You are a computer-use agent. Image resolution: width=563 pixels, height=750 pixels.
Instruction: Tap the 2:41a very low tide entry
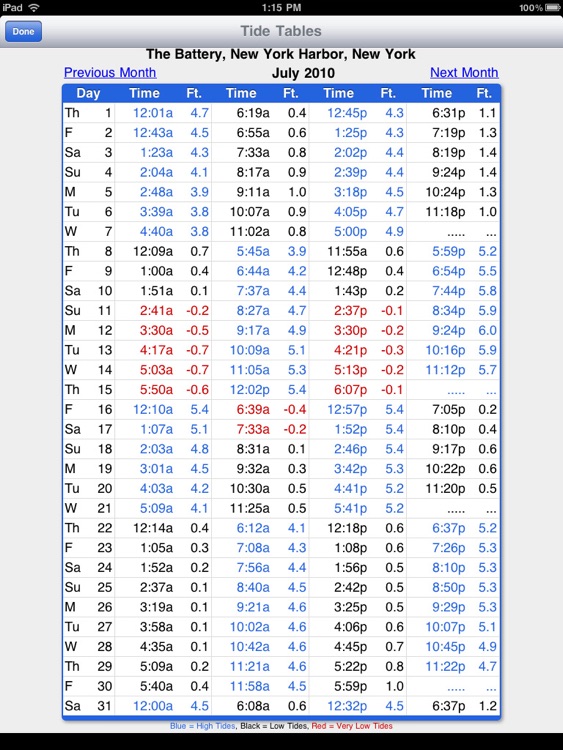[156, 310]
